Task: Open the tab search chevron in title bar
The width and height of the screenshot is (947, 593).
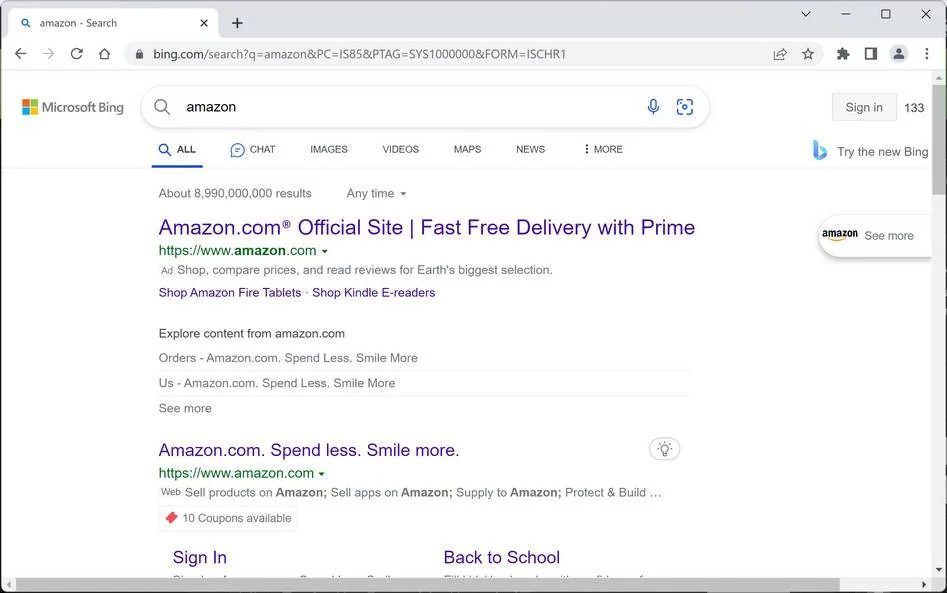Action: [x=806, y=14]
